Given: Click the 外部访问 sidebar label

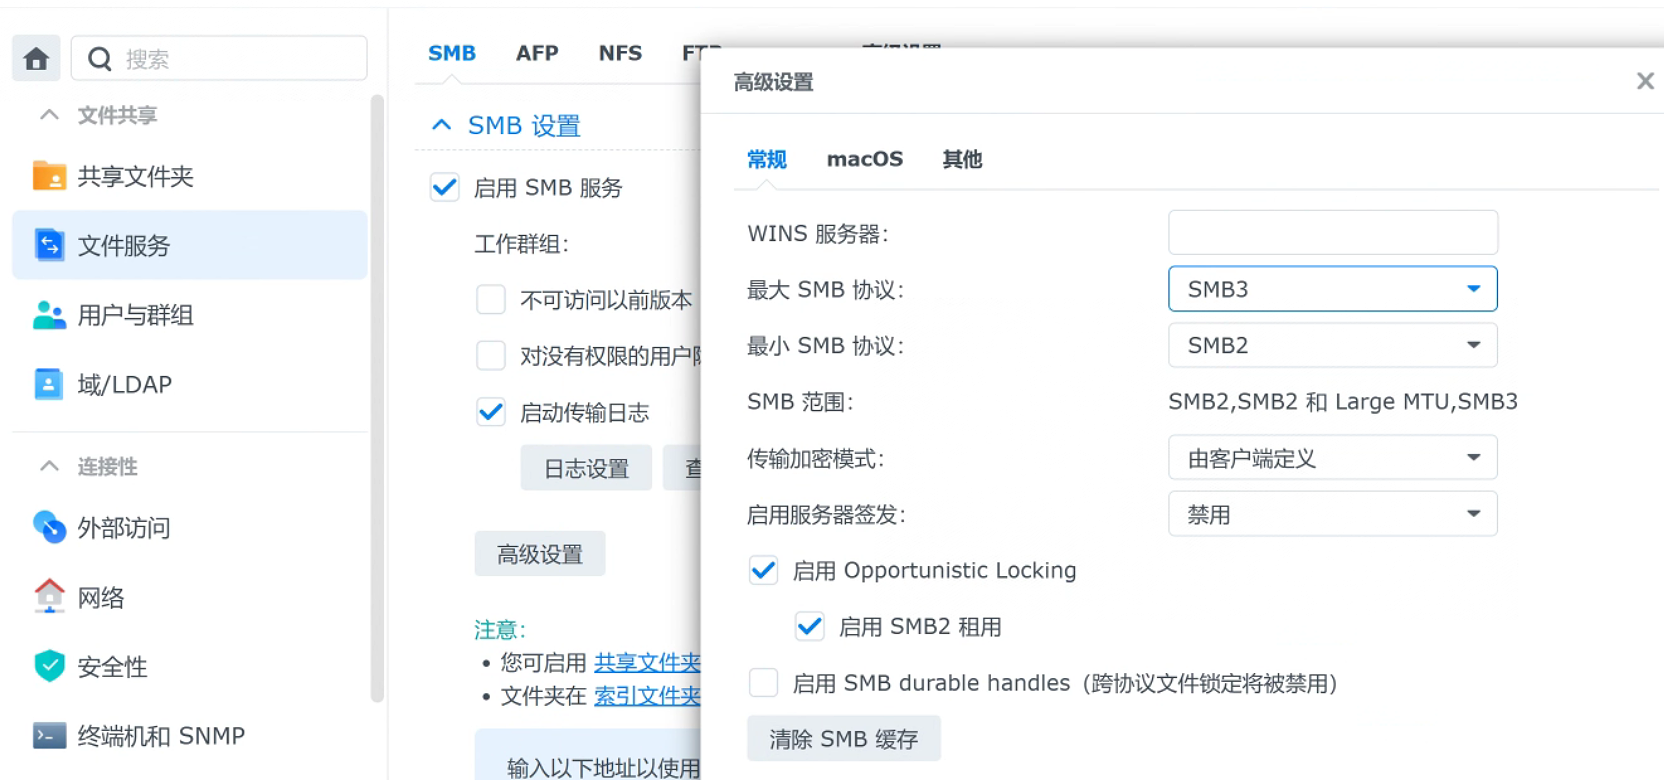Looking at the screenshot, I should [x=124, y=527].
